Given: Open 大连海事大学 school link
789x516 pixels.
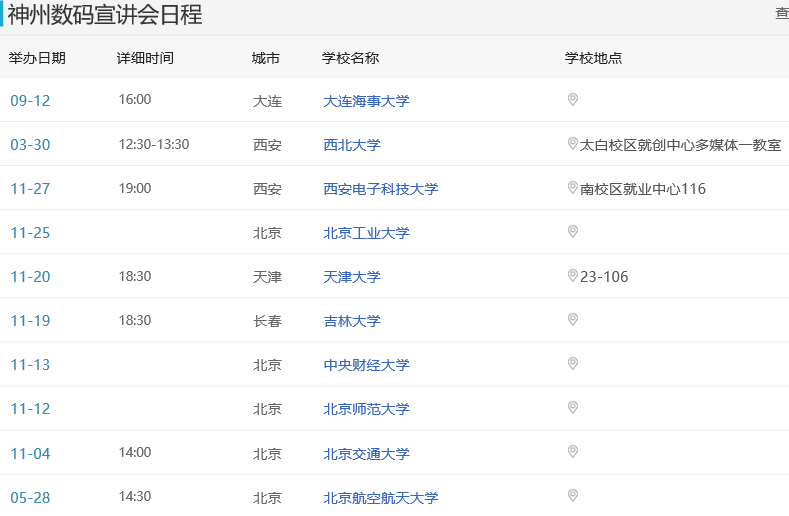Looking at the screenshot, I should click(x=366, y=101).
